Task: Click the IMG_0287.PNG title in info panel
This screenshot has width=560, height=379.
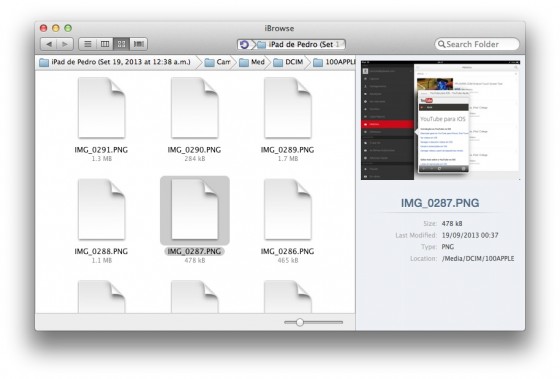Action: (440, 203)
